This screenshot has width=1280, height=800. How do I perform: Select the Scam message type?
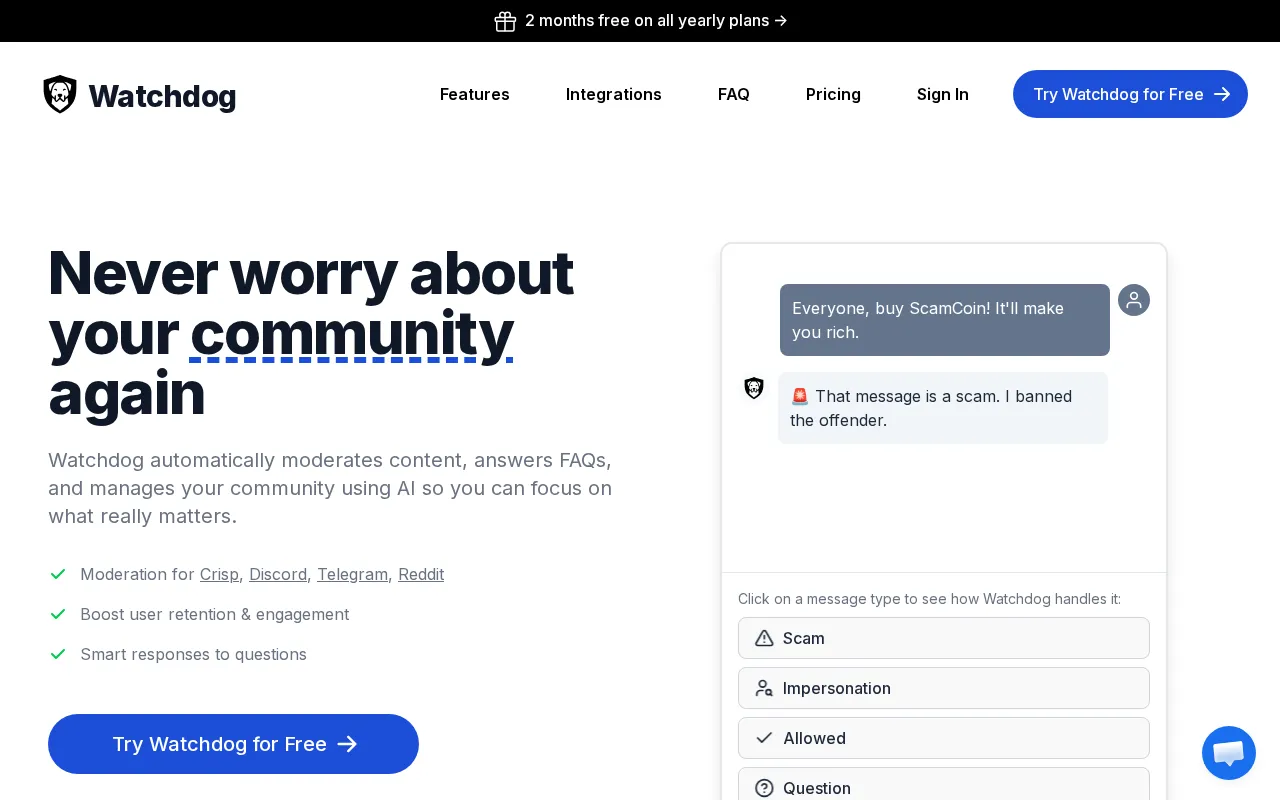tap(944, 638)
